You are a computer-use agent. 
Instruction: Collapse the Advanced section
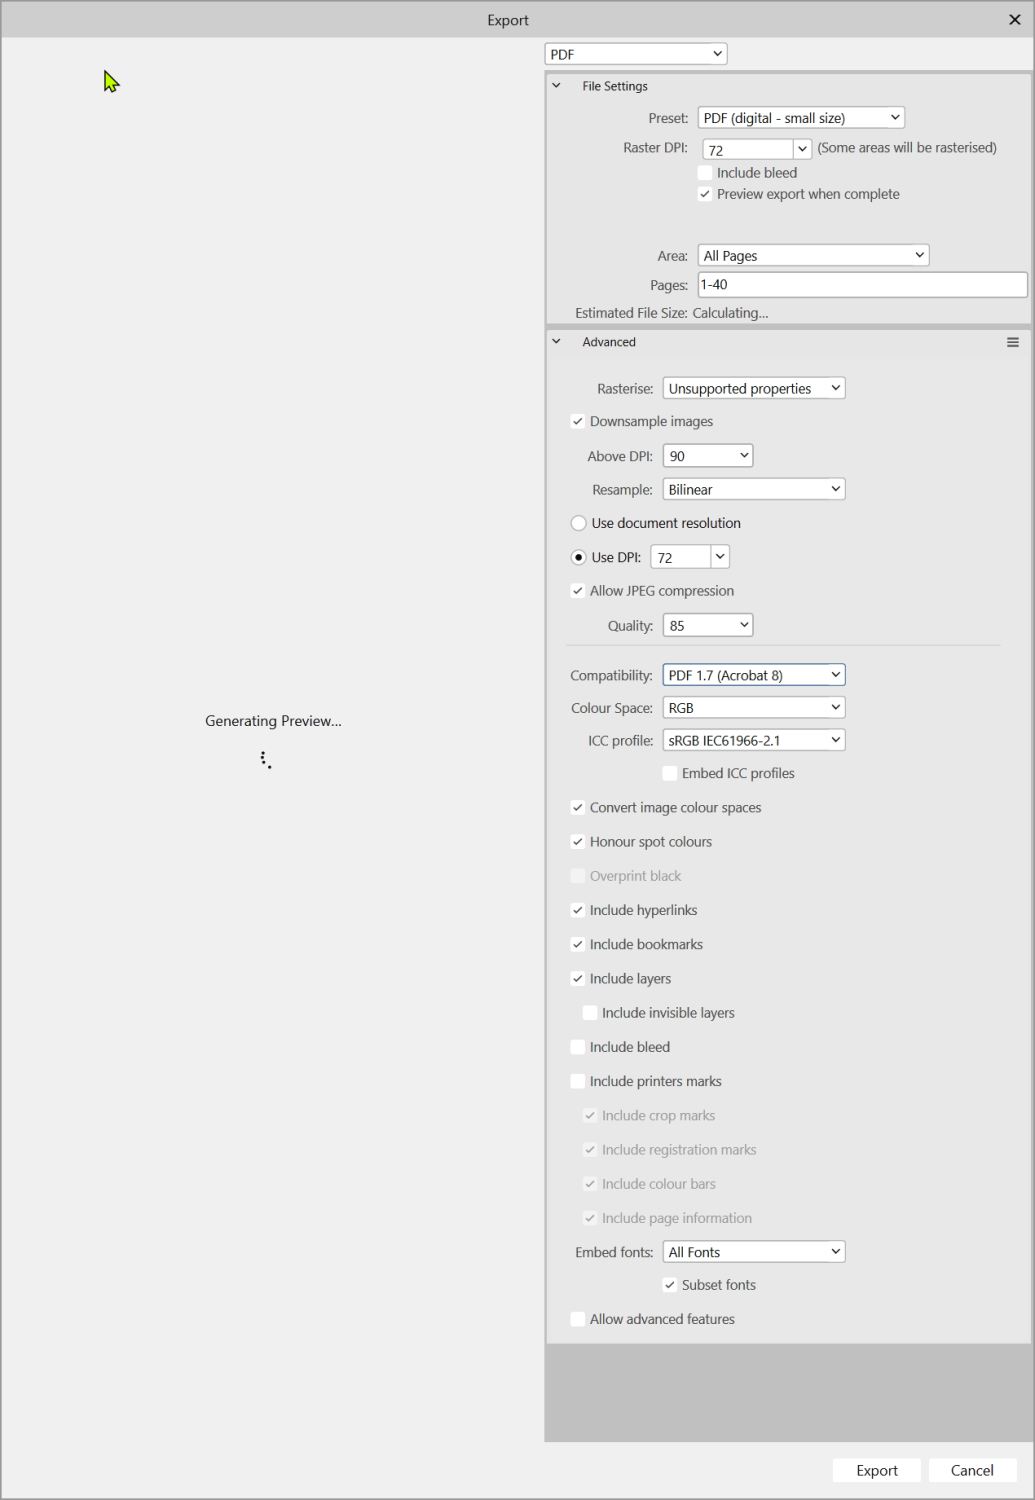pyautogui.click(x=557, y=342)
